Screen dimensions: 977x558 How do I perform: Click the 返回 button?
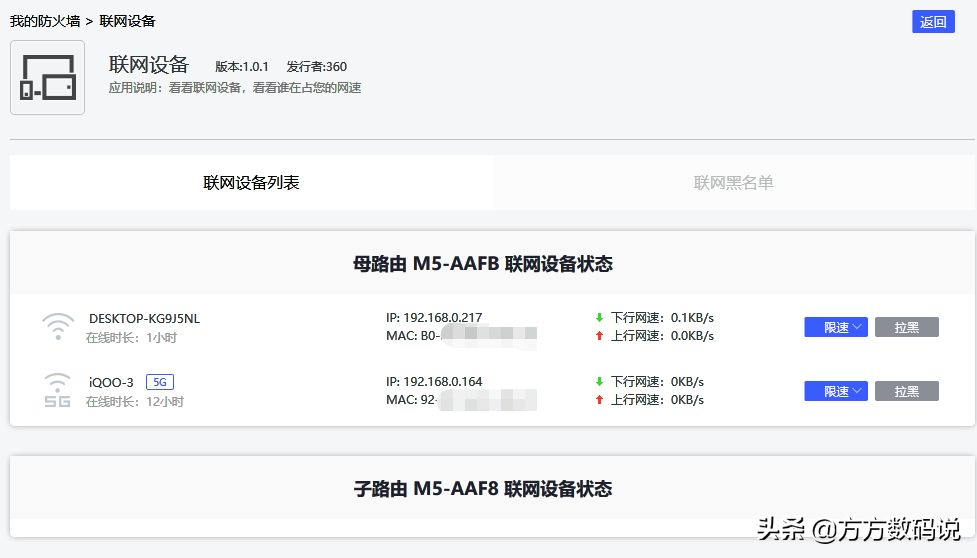point(933,22)
